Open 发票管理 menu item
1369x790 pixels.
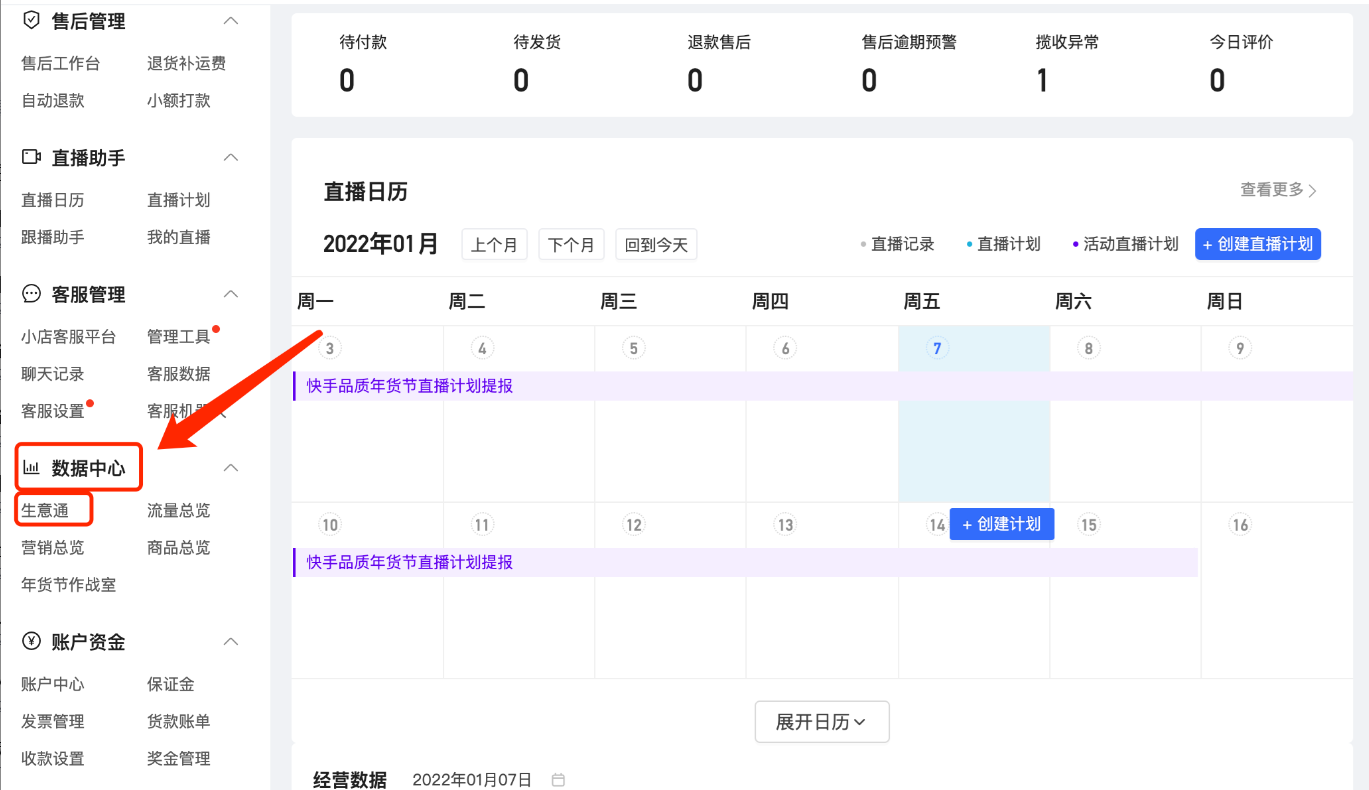click(x=53, y=721)
